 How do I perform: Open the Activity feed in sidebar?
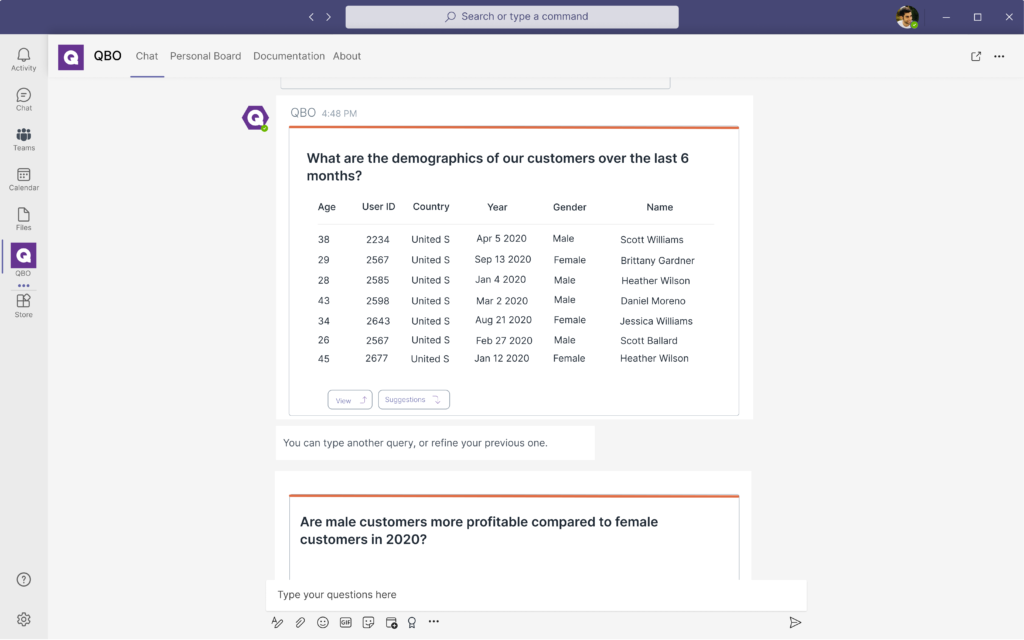pos(23,59)
